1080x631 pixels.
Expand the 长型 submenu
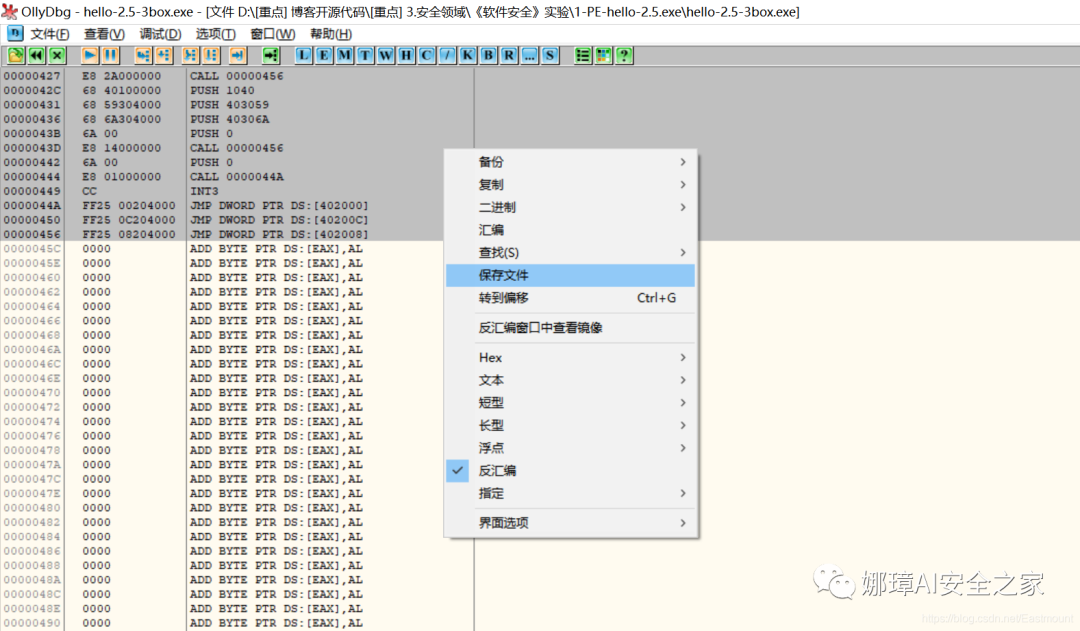click(x=570, y=426)
